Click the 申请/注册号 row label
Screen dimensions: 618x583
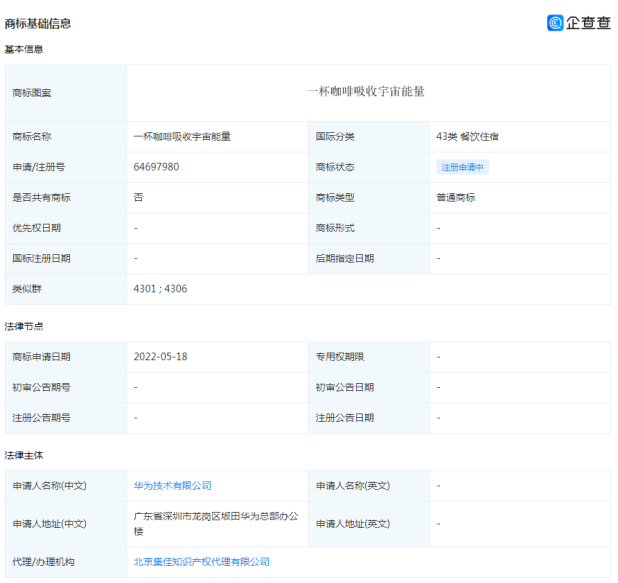(x=39, y=167)
